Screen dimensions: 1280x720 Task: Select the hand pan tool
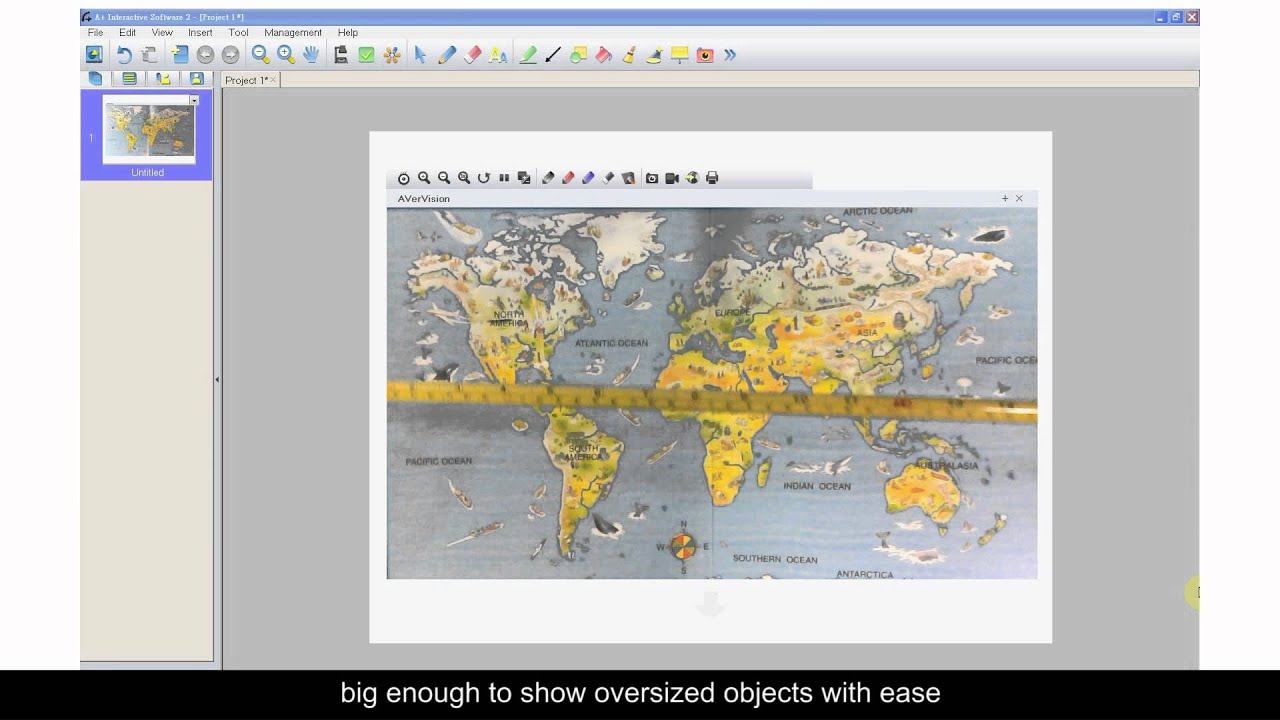[x=311, y=55]
